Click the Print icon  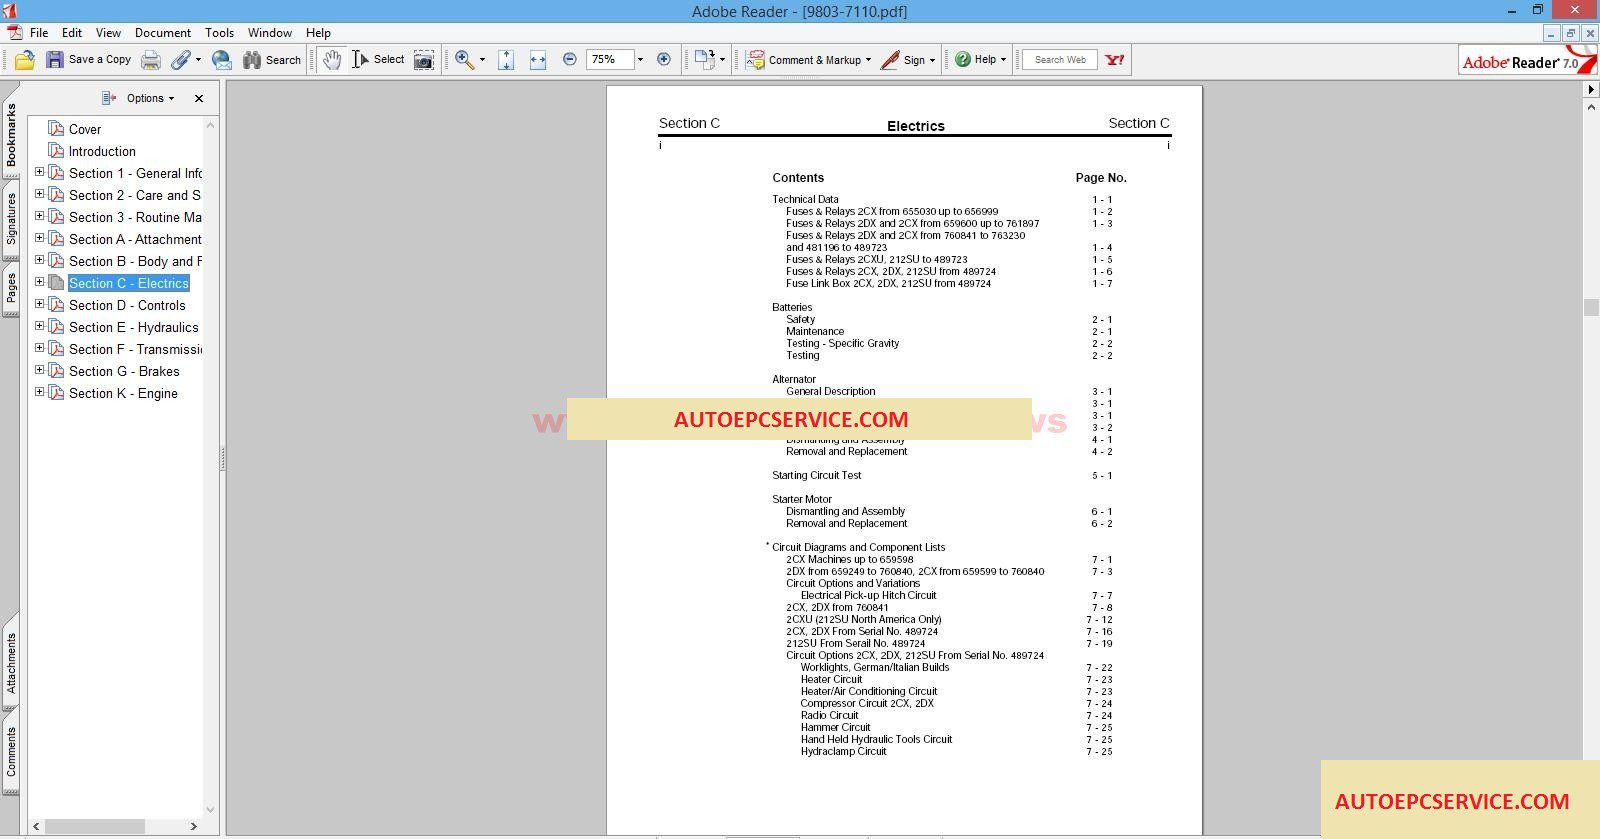150,60
